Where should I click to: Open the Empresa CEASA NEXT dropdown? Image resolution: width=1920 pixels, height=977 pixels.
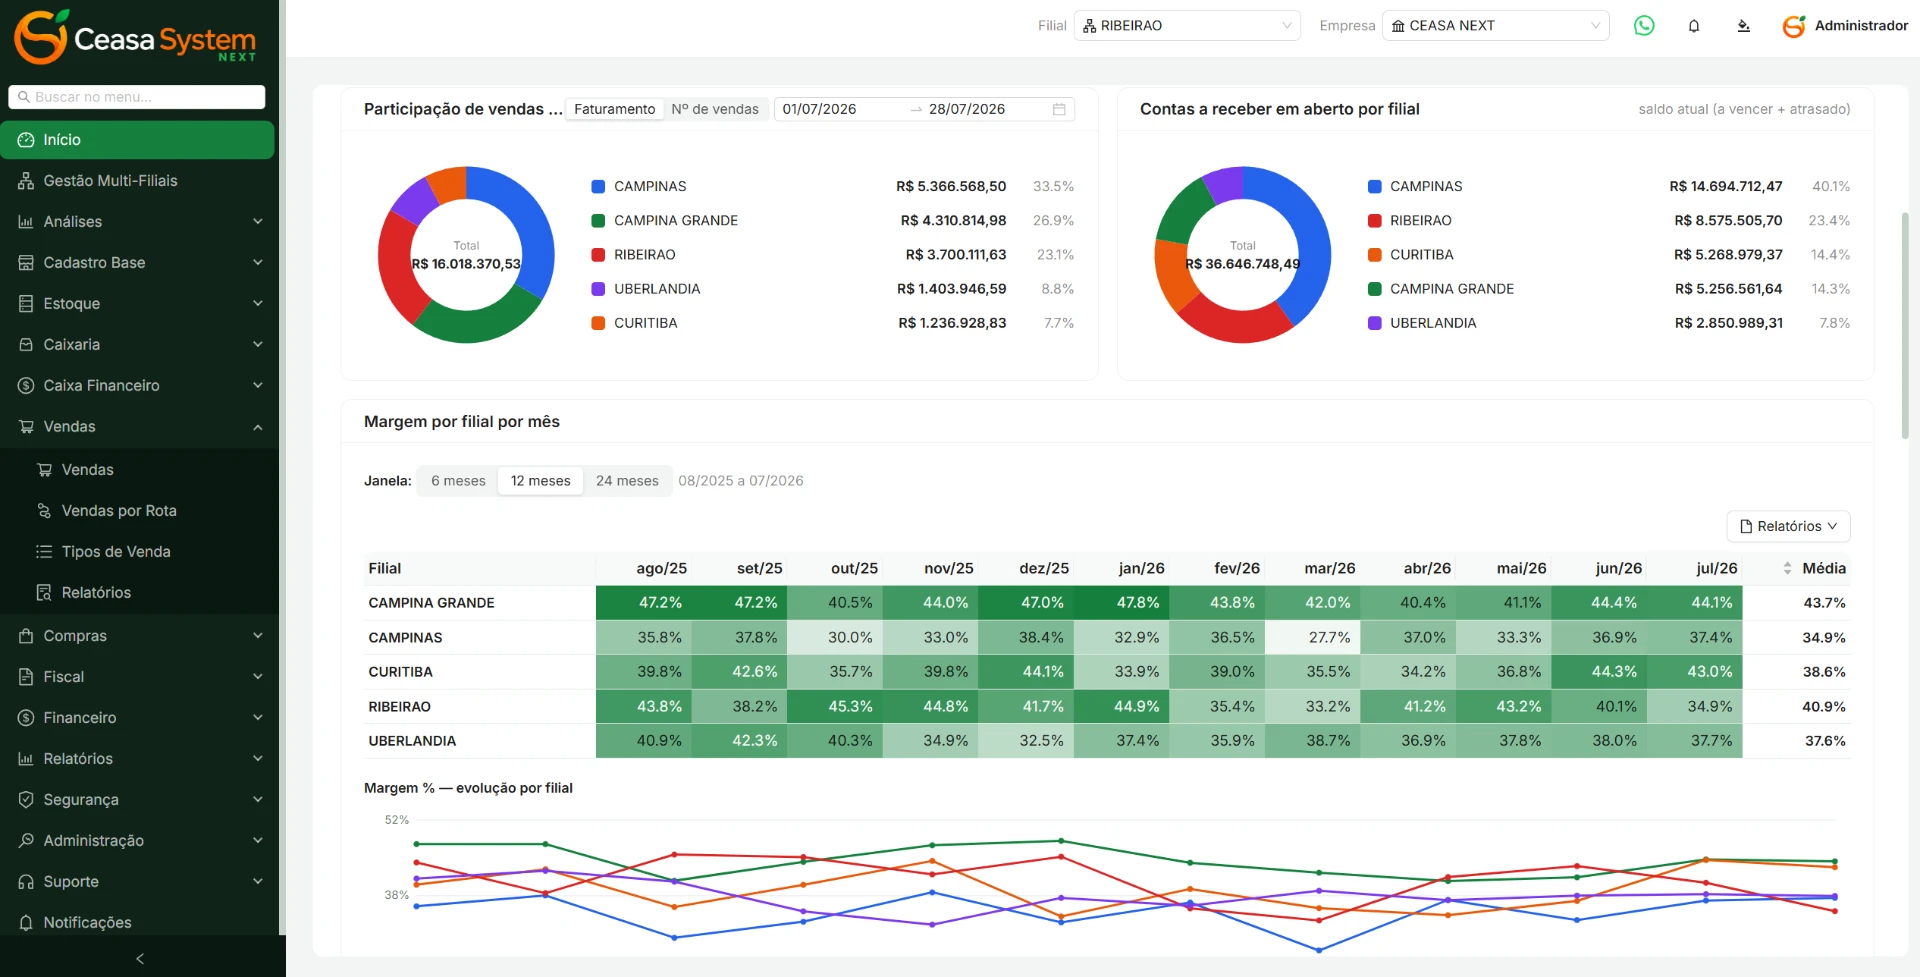coord(1495,26)
